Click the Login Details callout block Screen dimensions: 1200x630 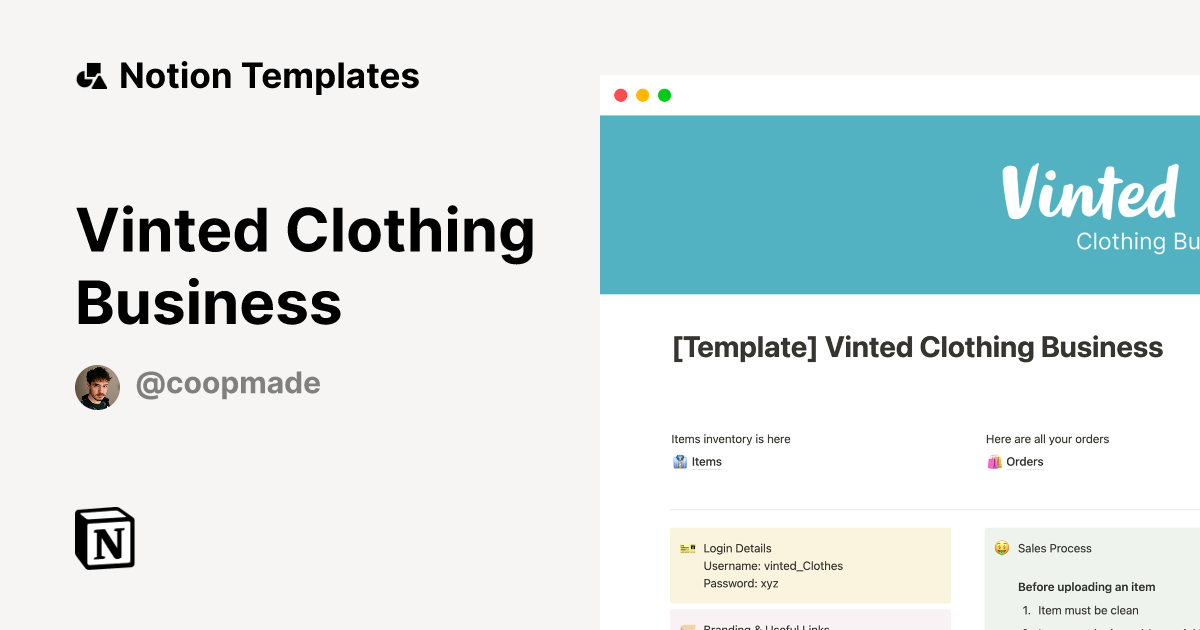coord(810,565)
